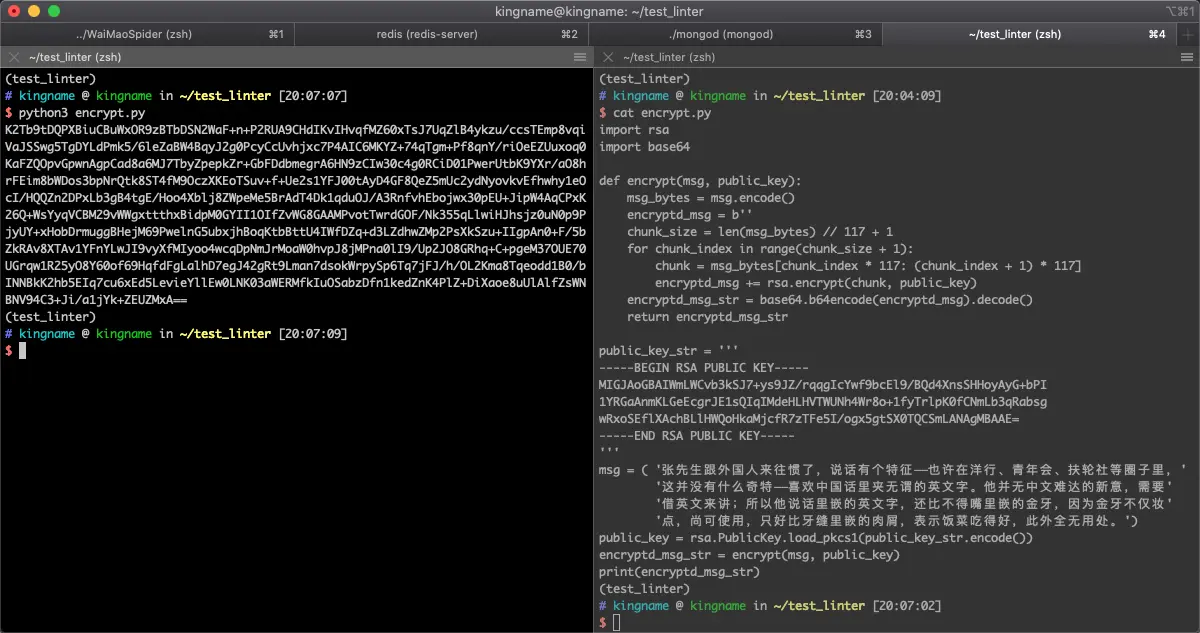Screen dimensions: 1200x633
Task: Click the 'import rsa' line
Action: (634, 130)
